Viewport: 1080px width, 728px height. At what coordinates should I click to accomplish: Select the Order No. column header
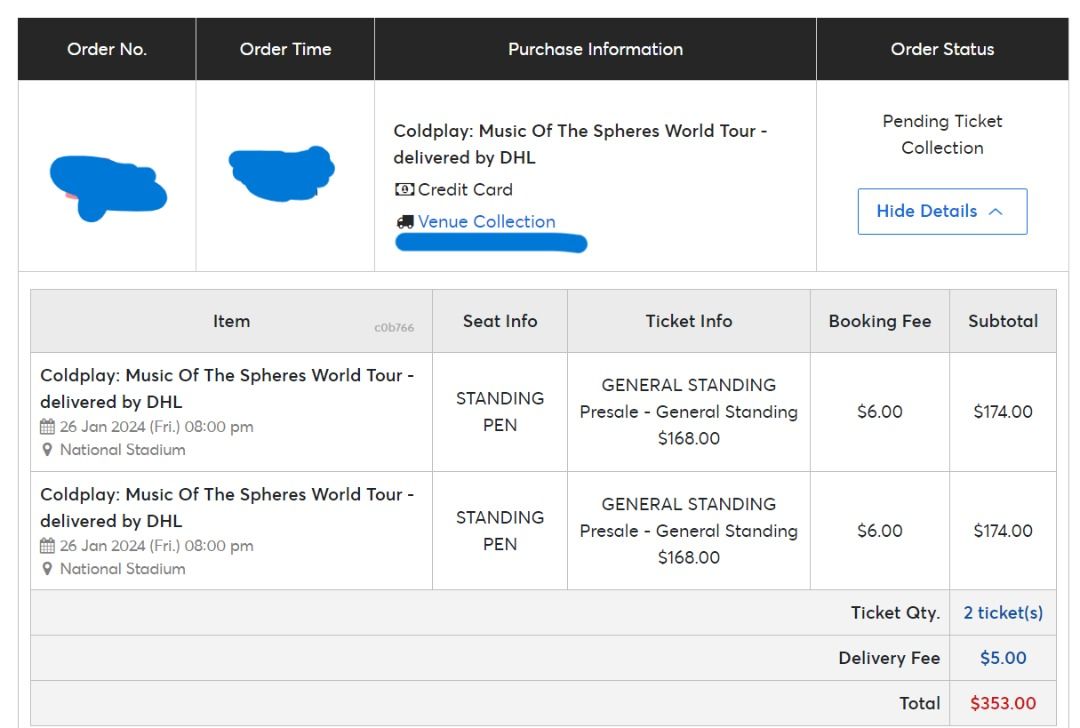(106, 48)
